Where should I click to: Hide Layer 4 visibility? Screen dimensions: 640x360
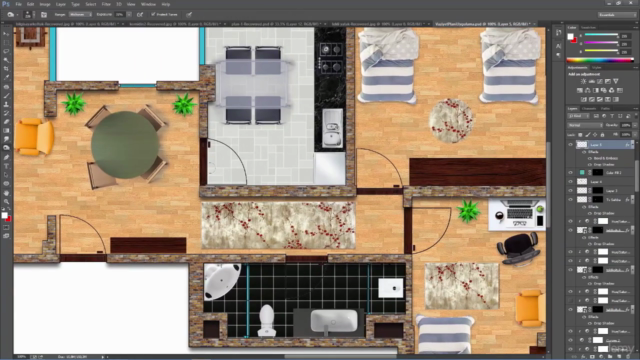(570, 182)
